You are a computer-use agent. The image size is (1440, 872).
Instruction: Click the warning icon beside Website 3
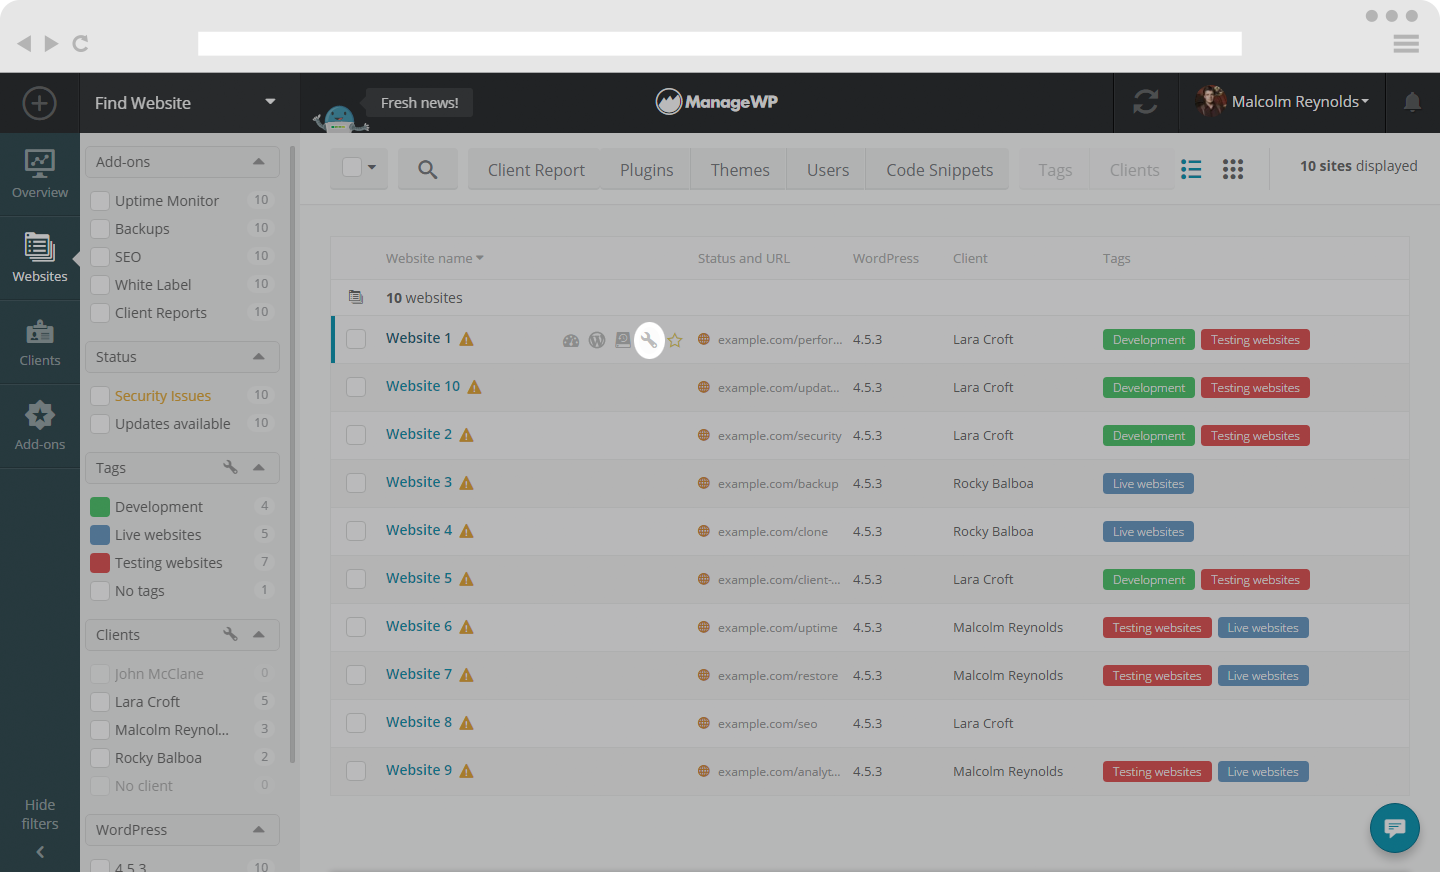466,483
